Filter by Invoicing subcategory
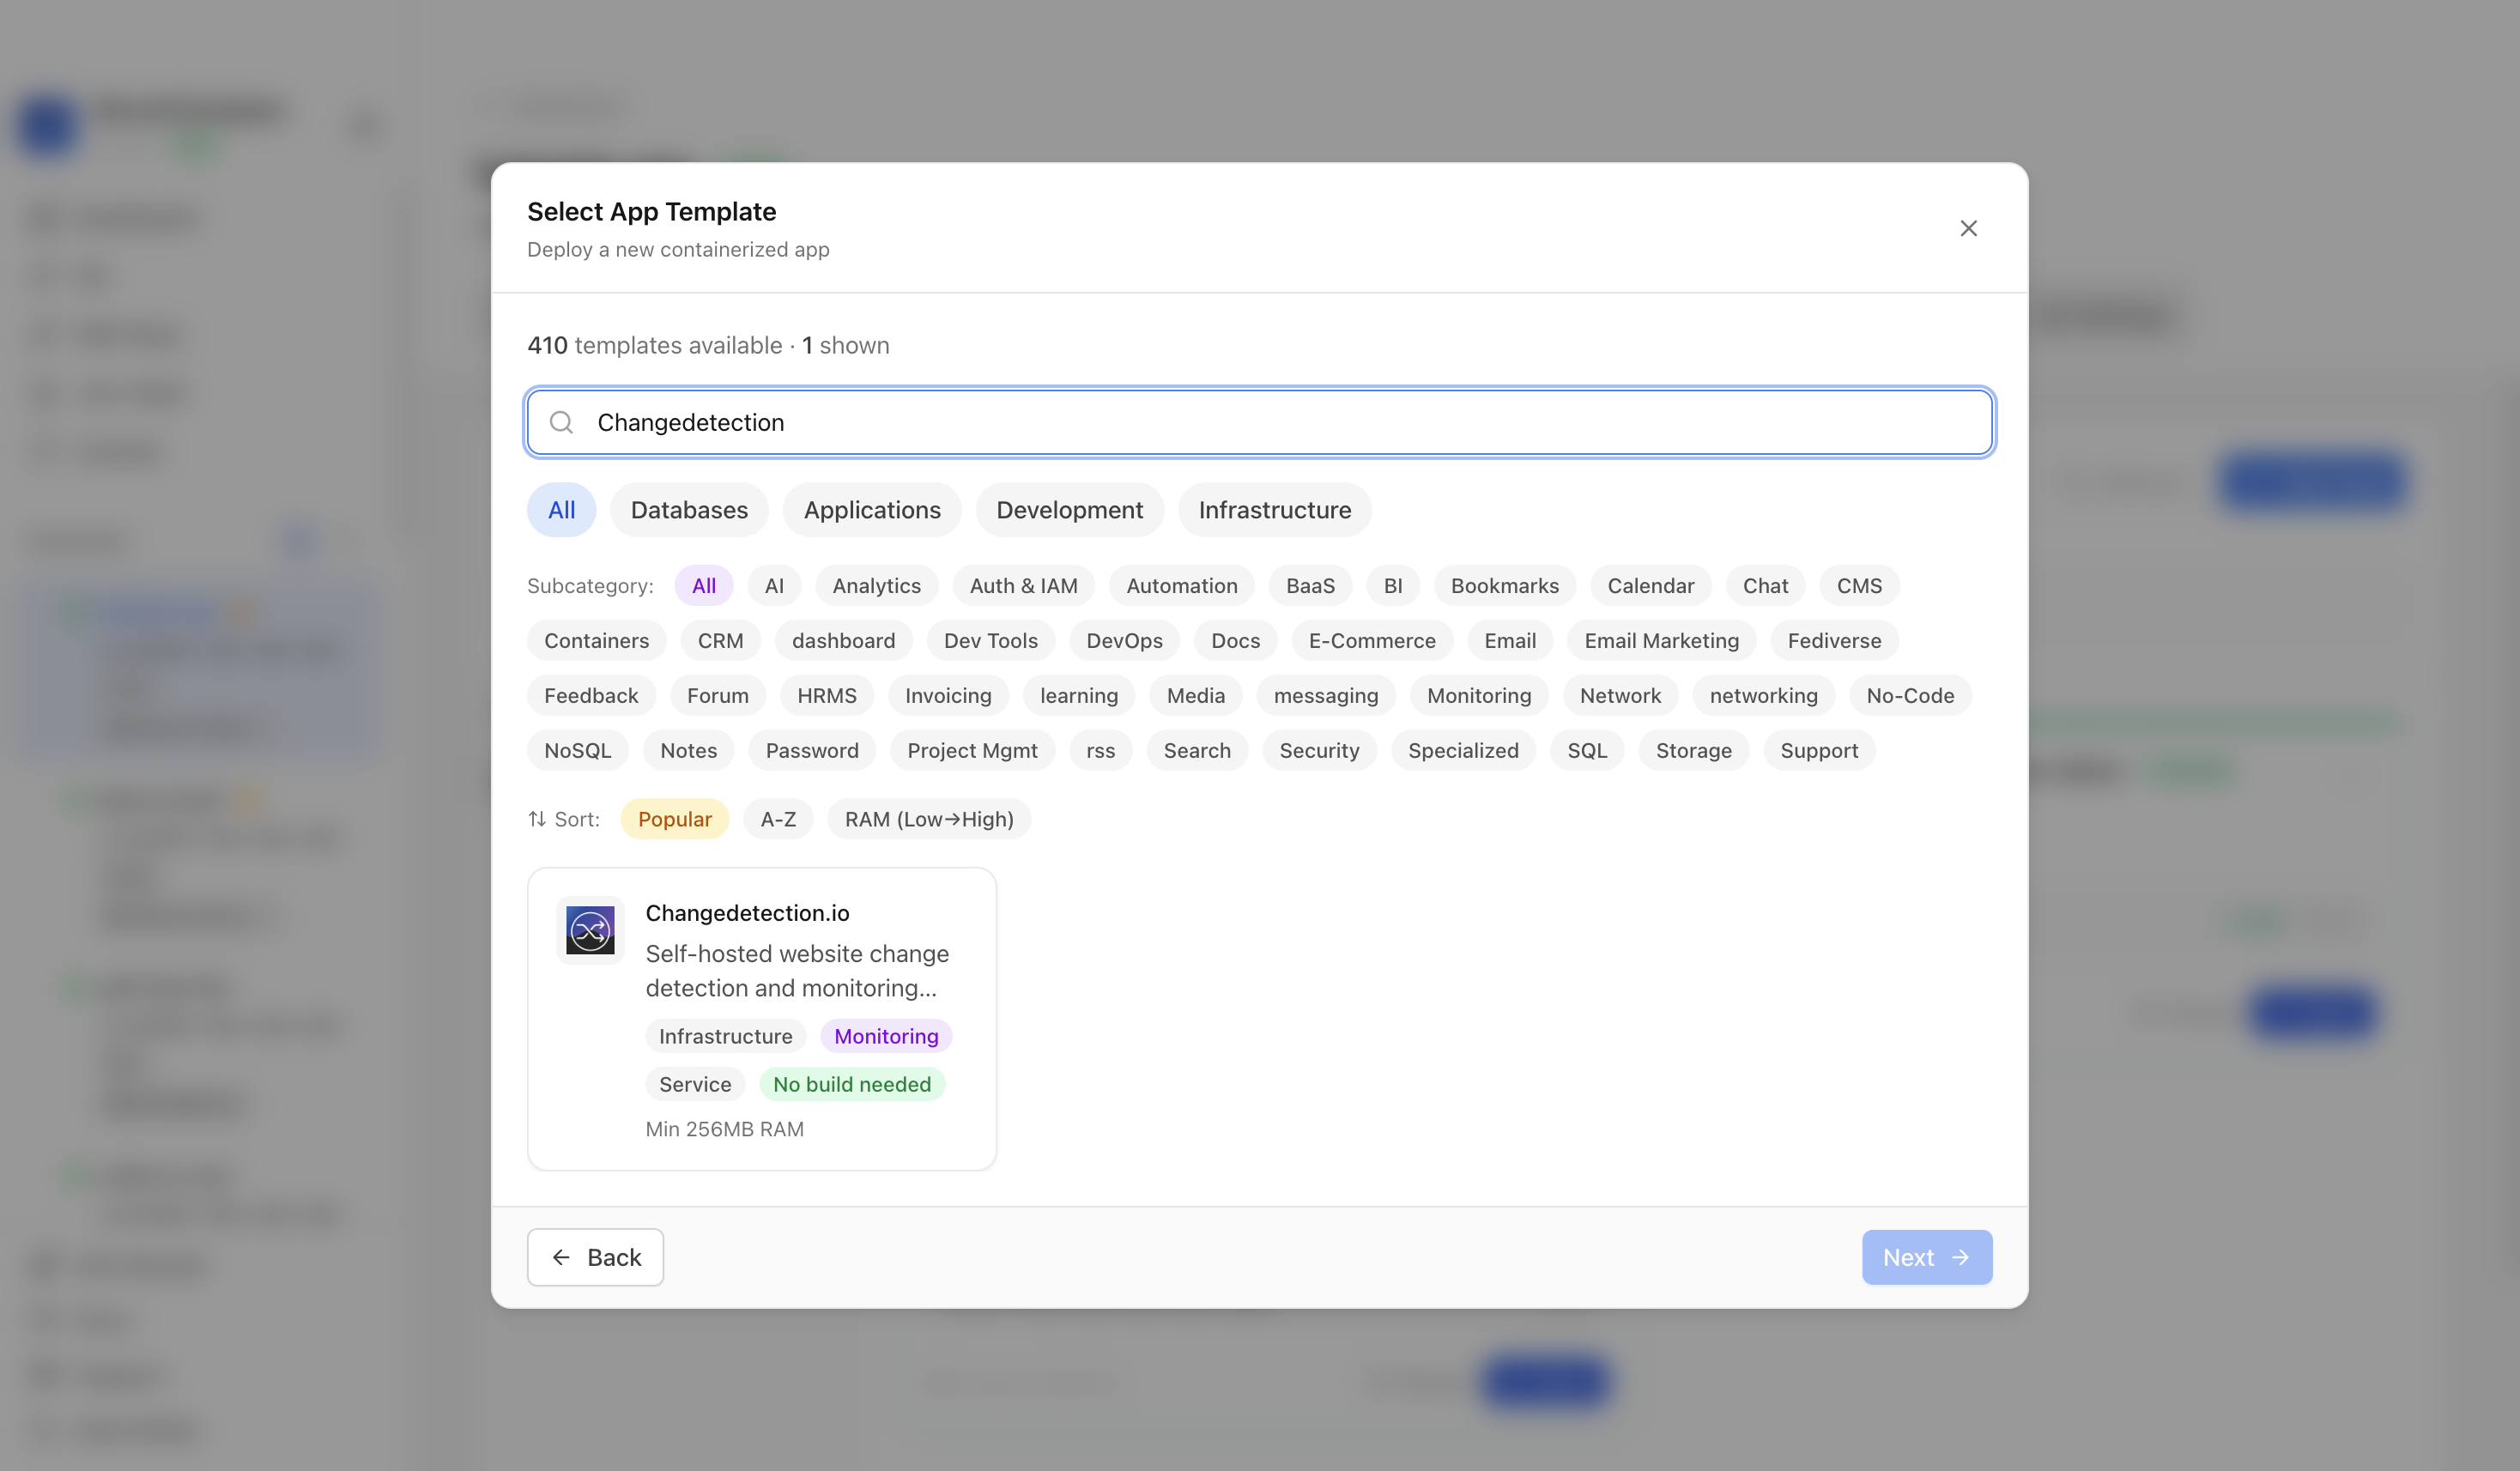2520x1471 pixels. coord(947,695)
